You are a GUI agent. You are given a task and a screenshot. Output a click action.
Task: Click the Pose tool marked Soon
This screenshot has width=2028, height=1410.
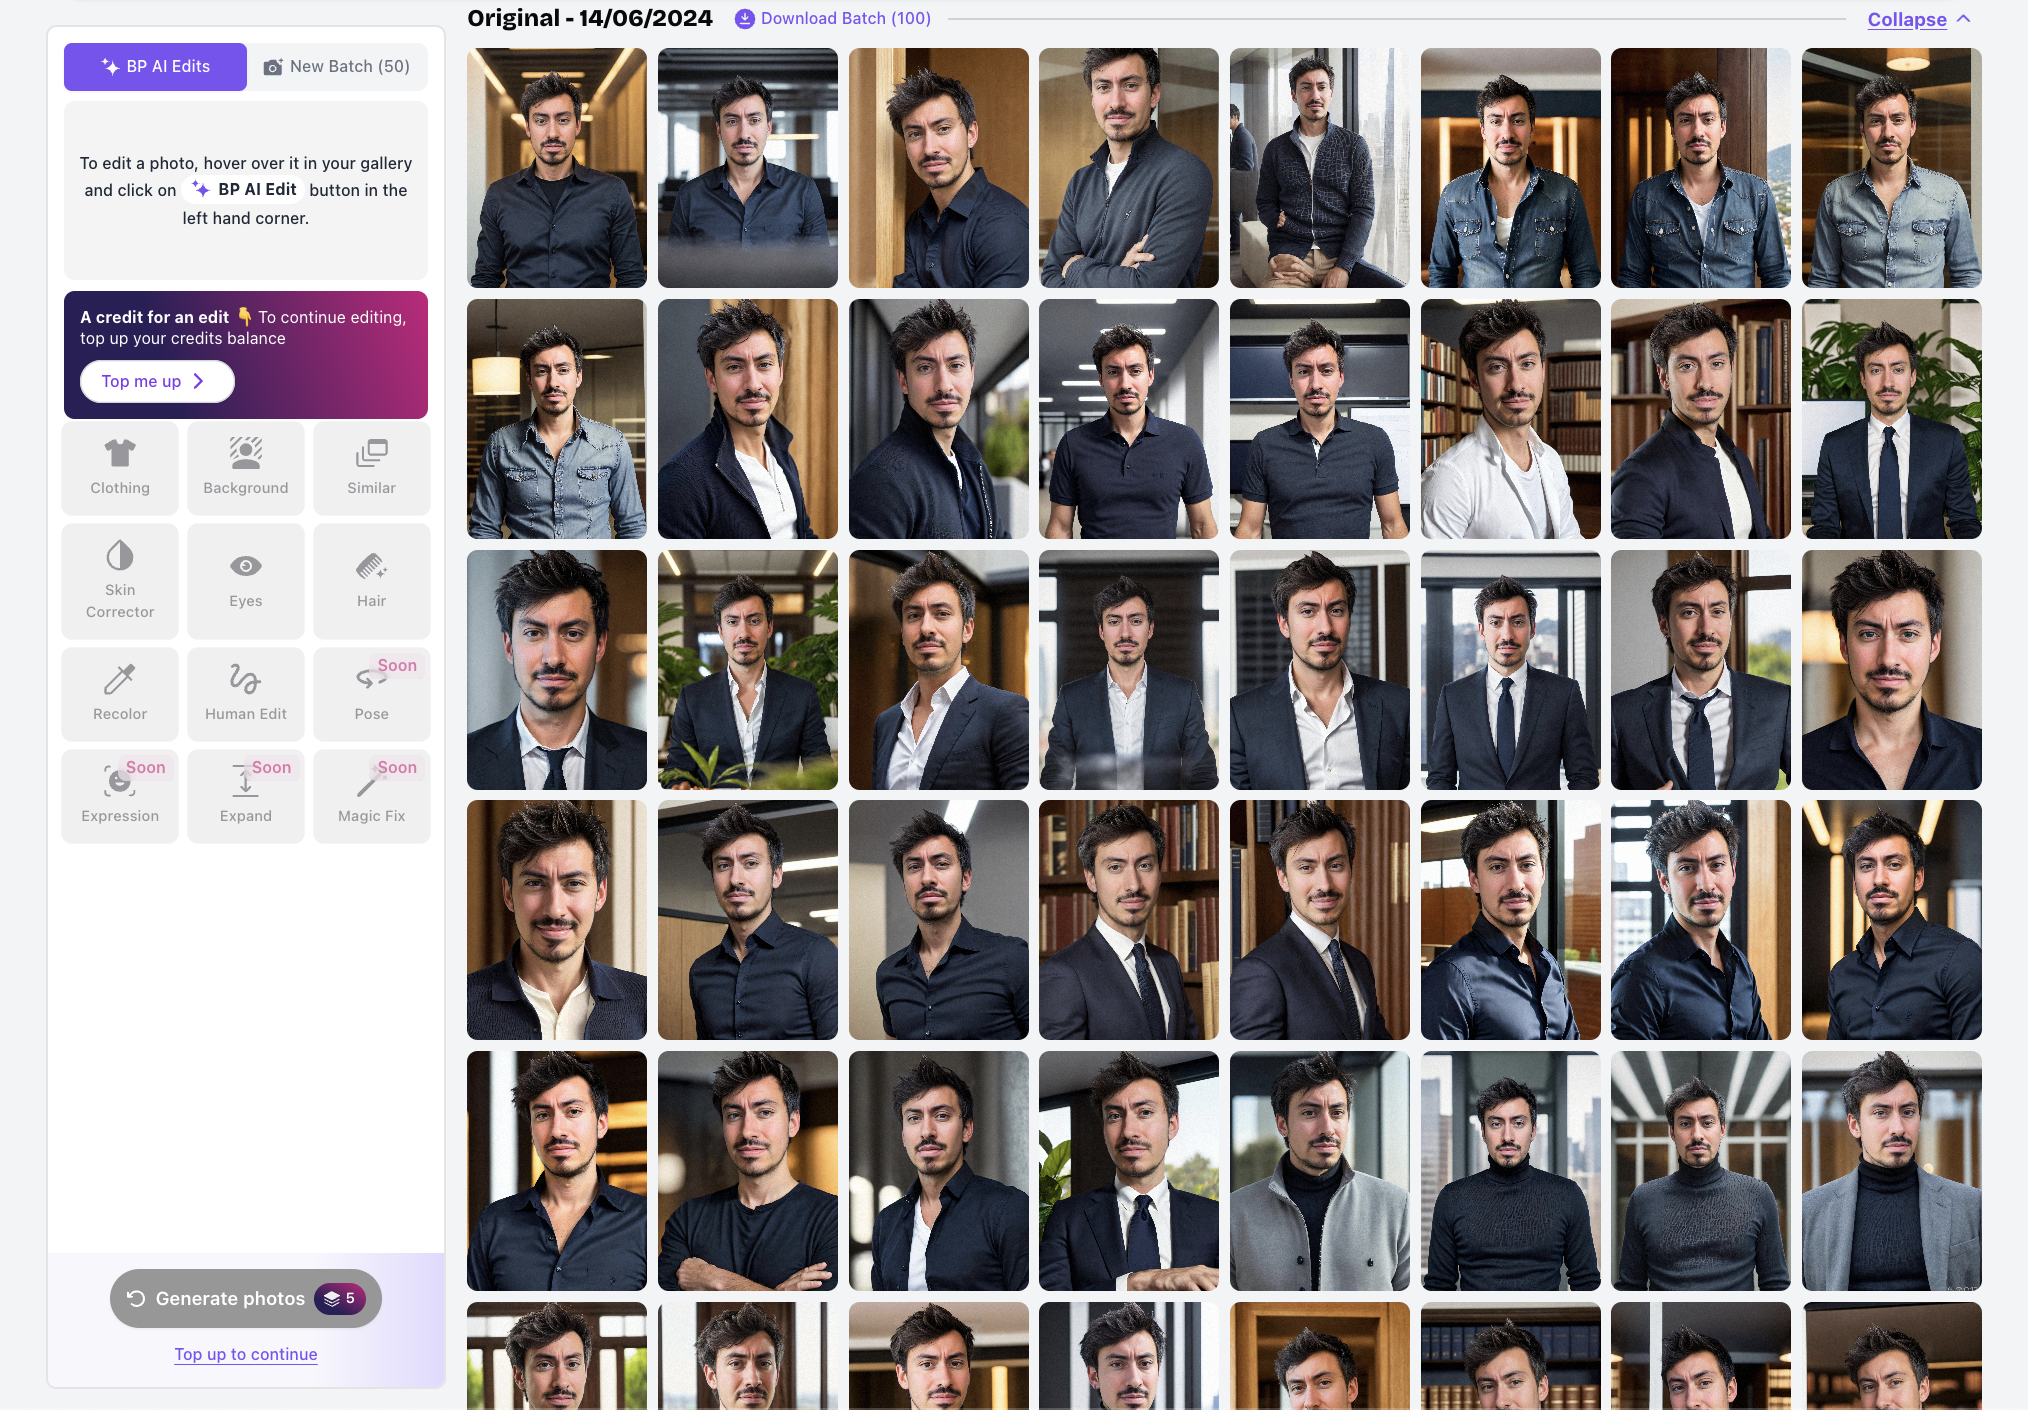click(x=371, y=694)
